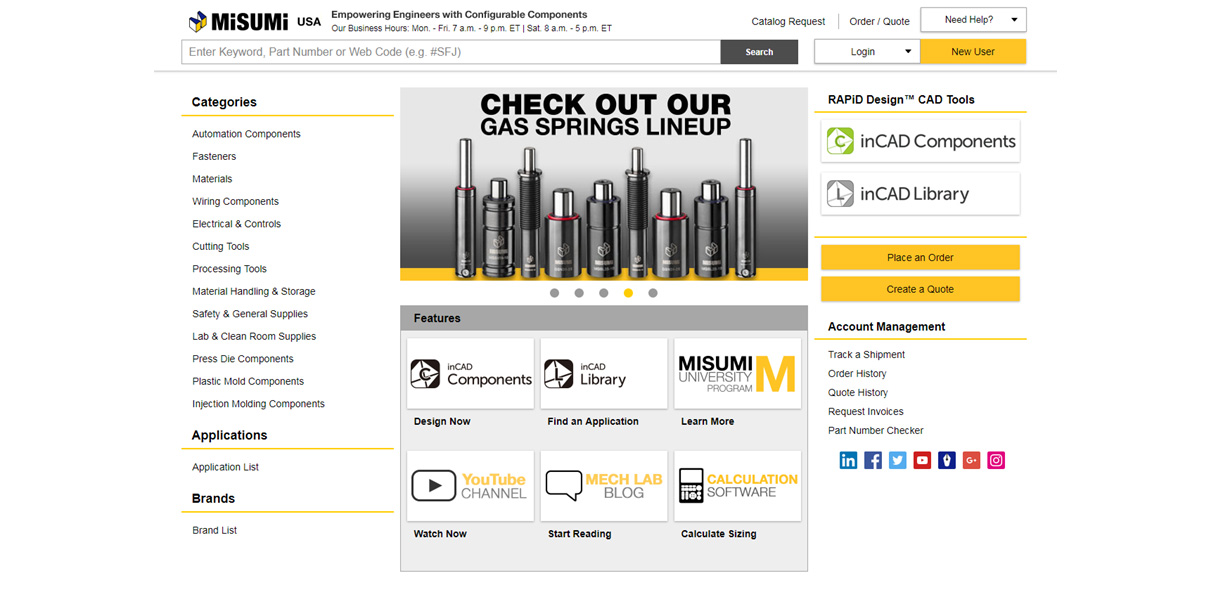Show the fifth banner slide dot
1212x604 pixels.
pos(653,293)
